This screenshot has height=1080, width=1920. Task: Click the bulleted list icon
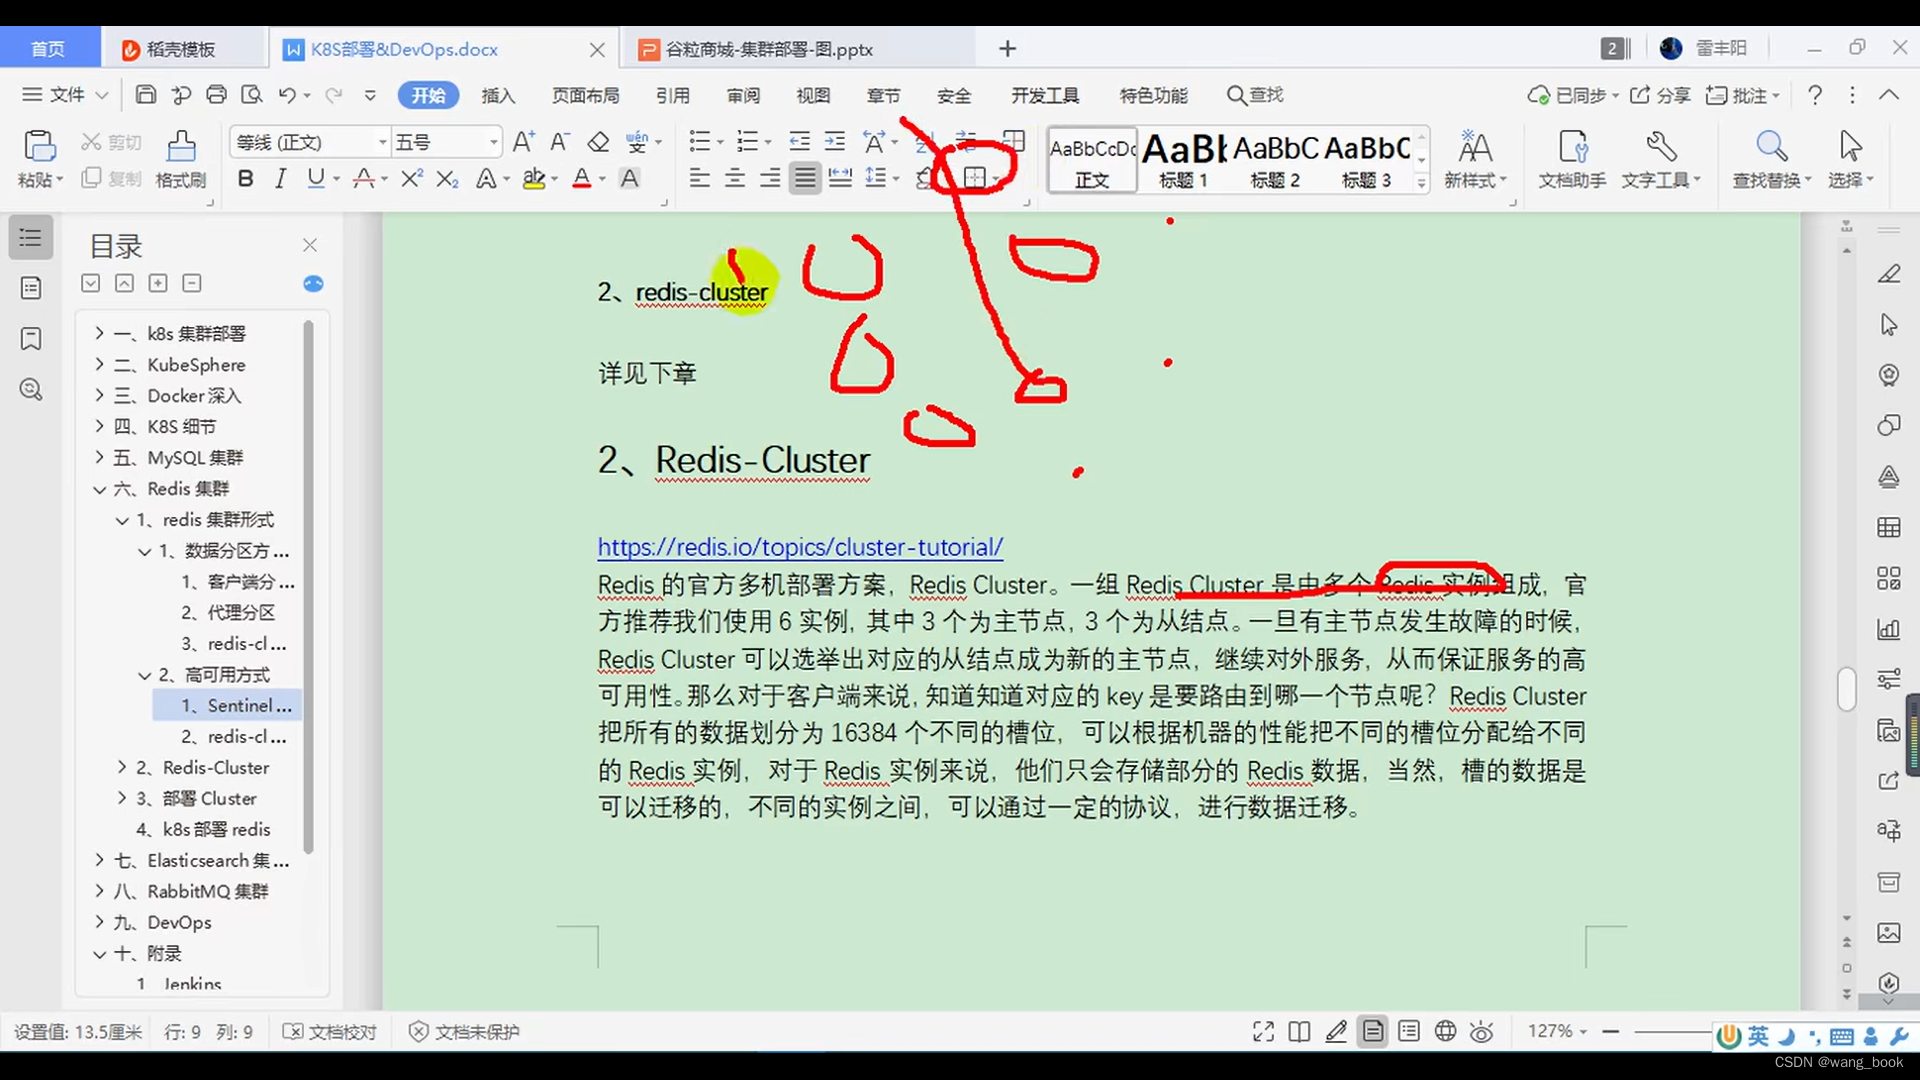(700, 142)
